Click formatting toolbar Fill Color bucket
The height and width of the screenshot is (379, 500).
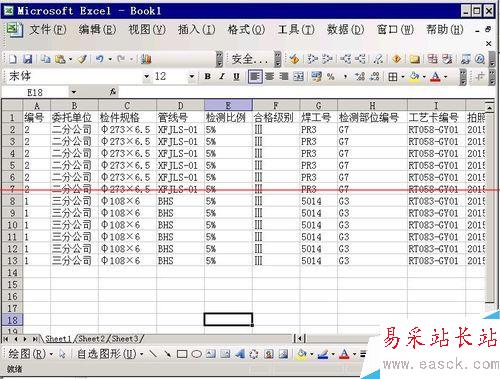point(414,77)
